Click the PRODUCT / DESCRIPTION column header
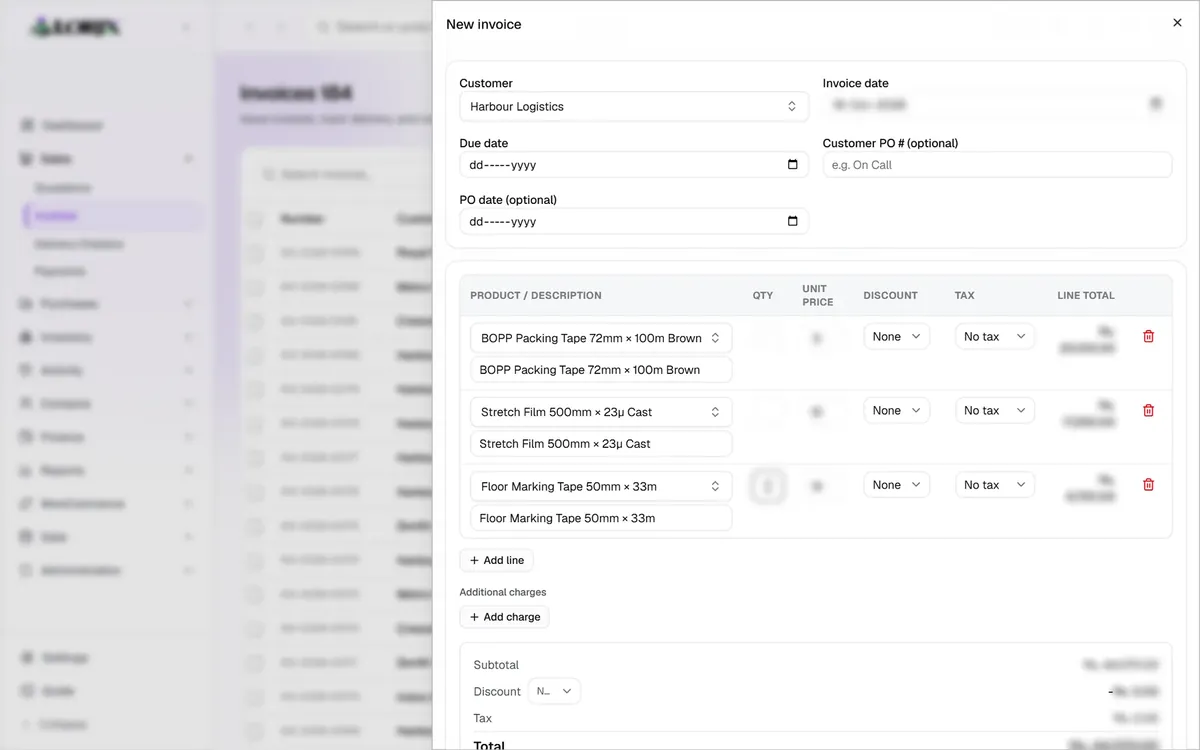Screen dimensions: 1200x750 [536, 296]
